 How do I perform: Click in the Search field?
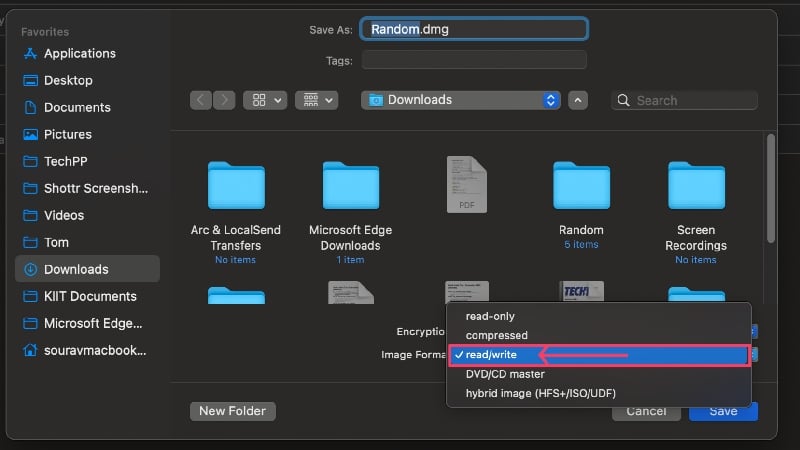click(x=685, y=100)
